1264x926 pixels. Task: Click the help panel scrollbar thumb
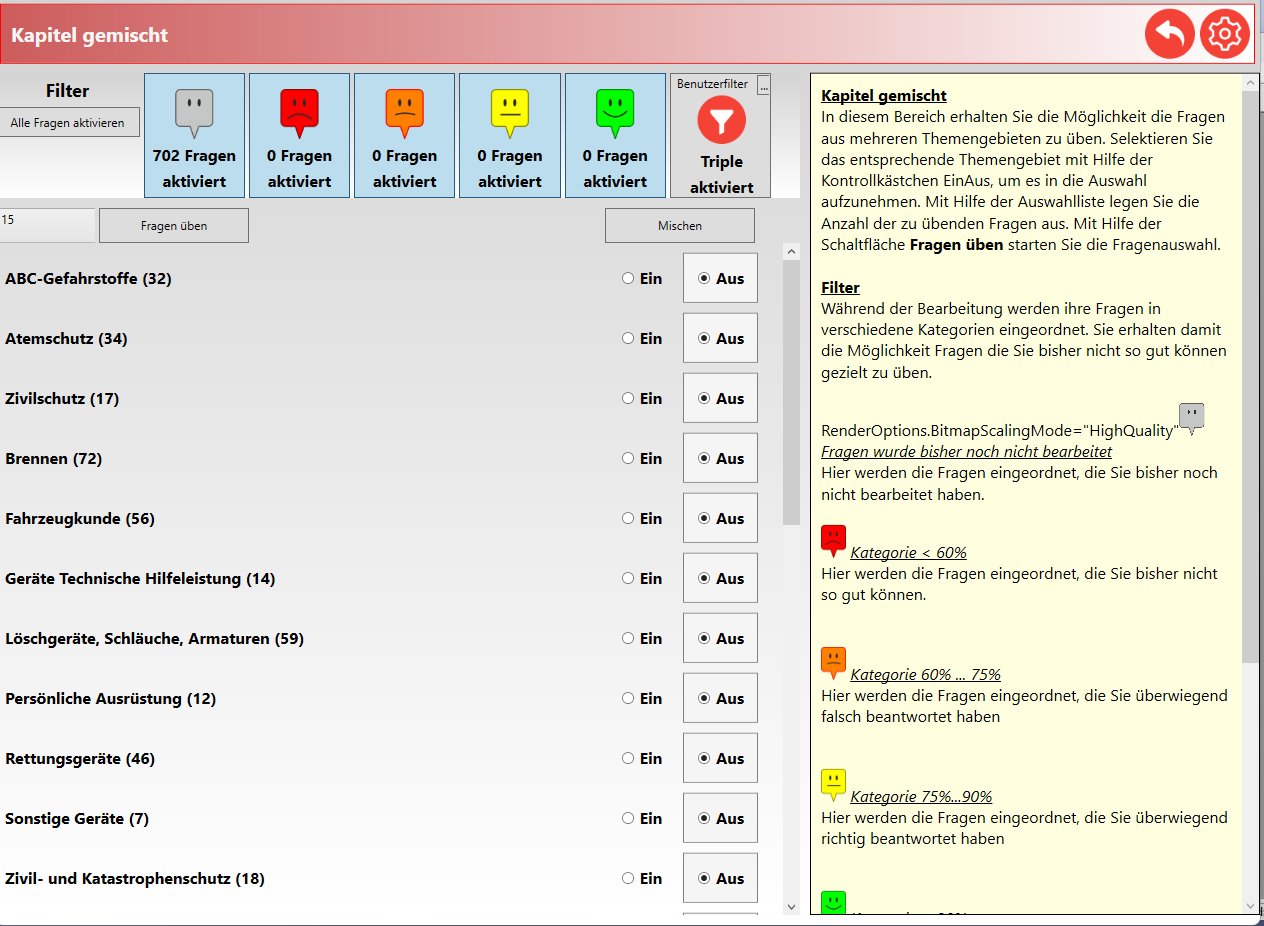click(1250, 377)
